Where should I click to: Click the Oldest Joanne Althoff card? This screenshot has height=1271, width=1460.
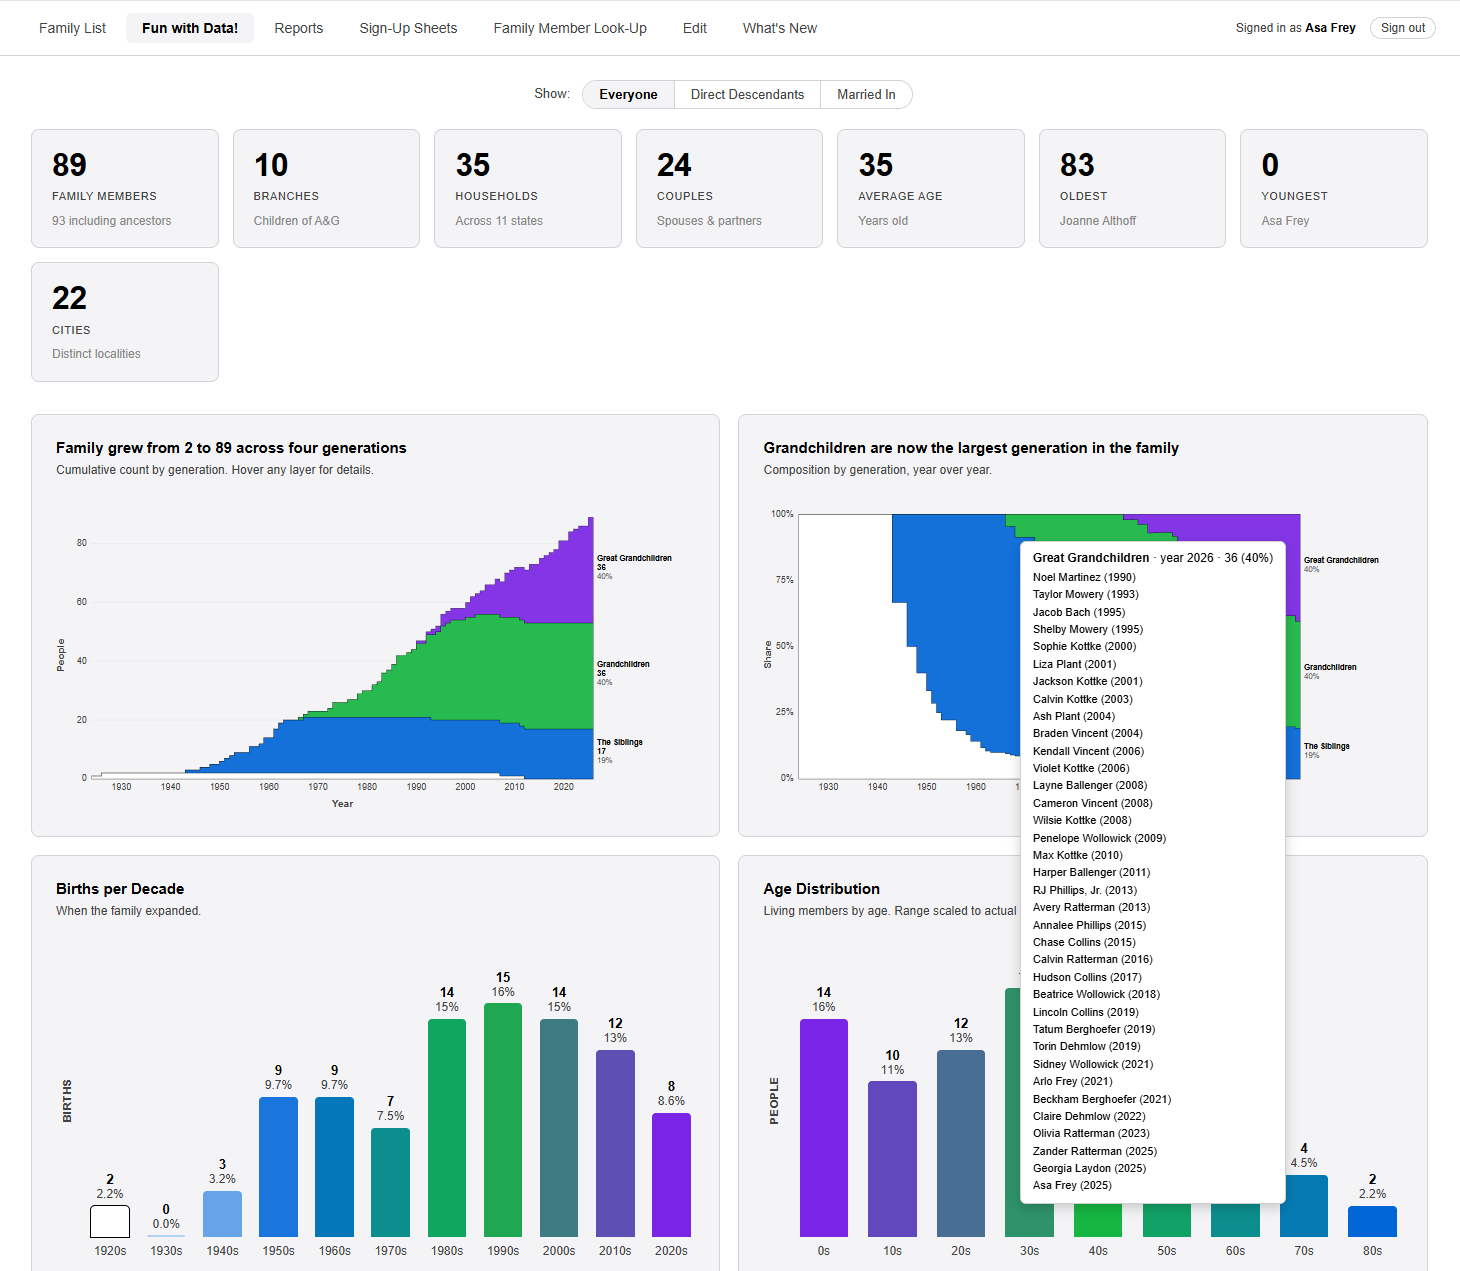pyautogui.click(x=1132, y=188)
